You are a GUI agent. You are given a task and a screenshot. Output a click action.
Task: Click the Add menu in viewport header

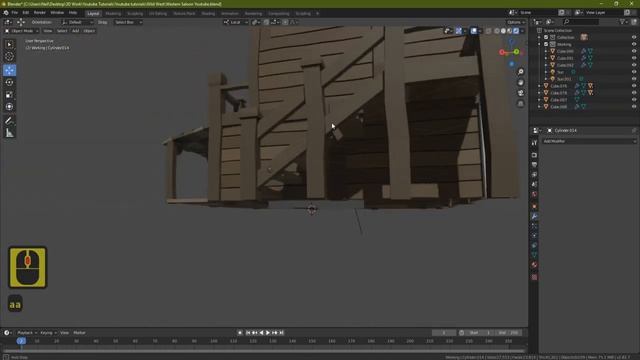[x=76, y=31]
